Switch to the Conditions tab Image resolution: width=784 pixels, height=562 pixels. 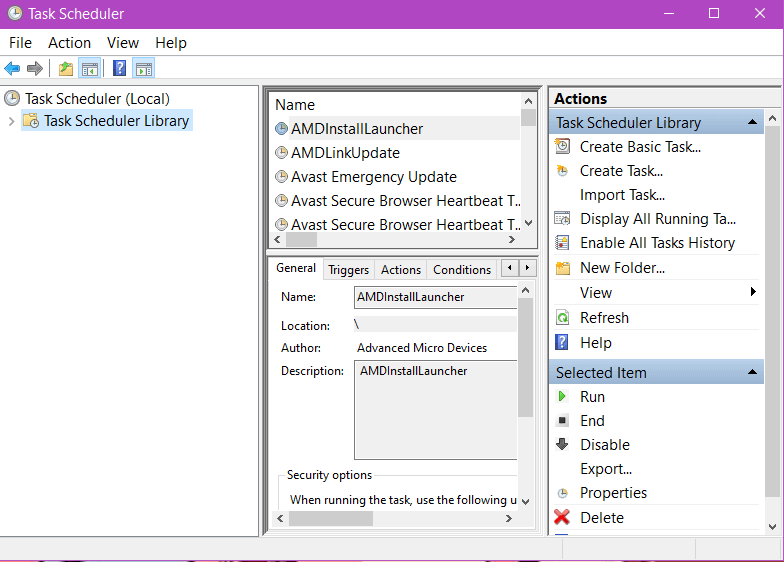(462, 270)
